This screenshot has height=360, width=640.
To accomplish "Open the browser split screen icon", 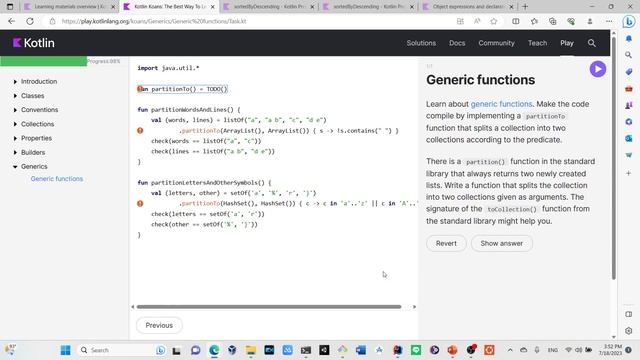I will coord(516,21).
